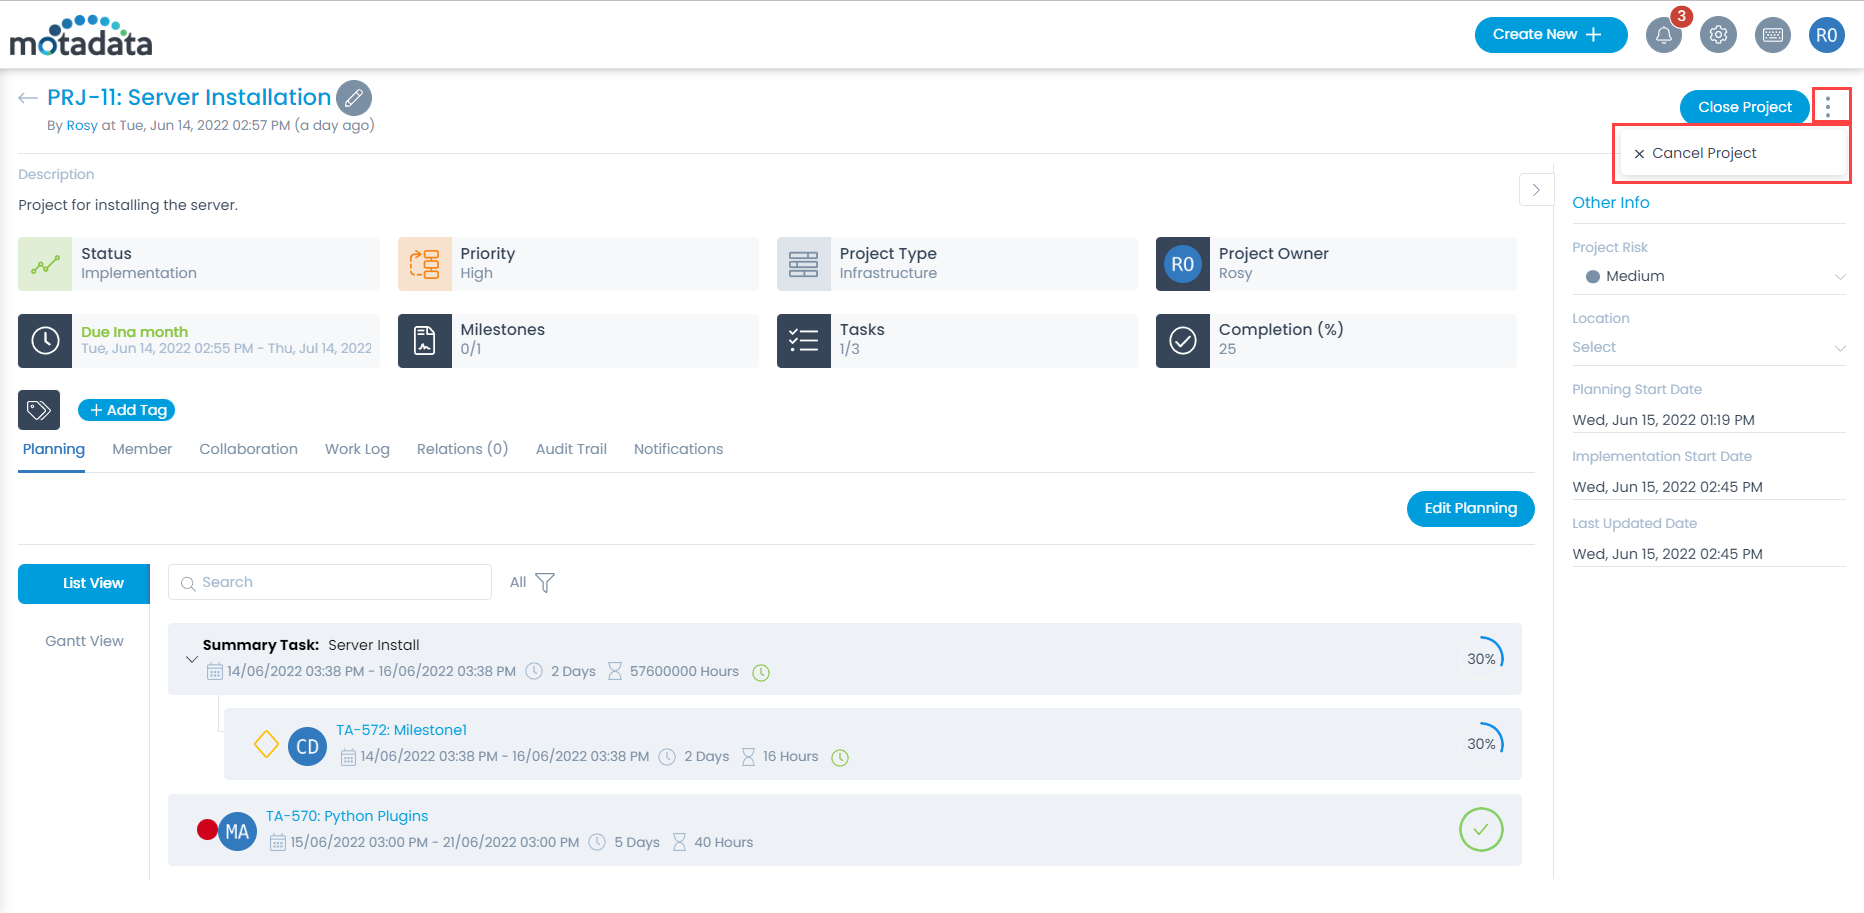The image size is (1864, 913).
Task: Click the 30% progress ring on Milestone1
Action: (1481, 743)
